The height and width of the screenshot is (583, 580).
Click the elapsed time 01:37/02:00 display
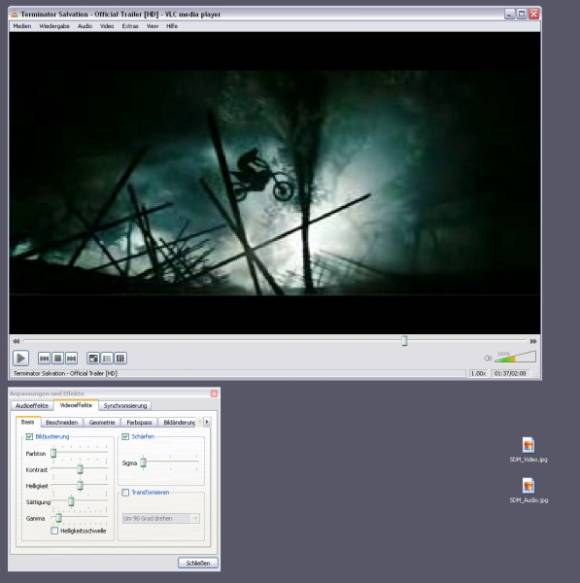(x=510, y=373)
